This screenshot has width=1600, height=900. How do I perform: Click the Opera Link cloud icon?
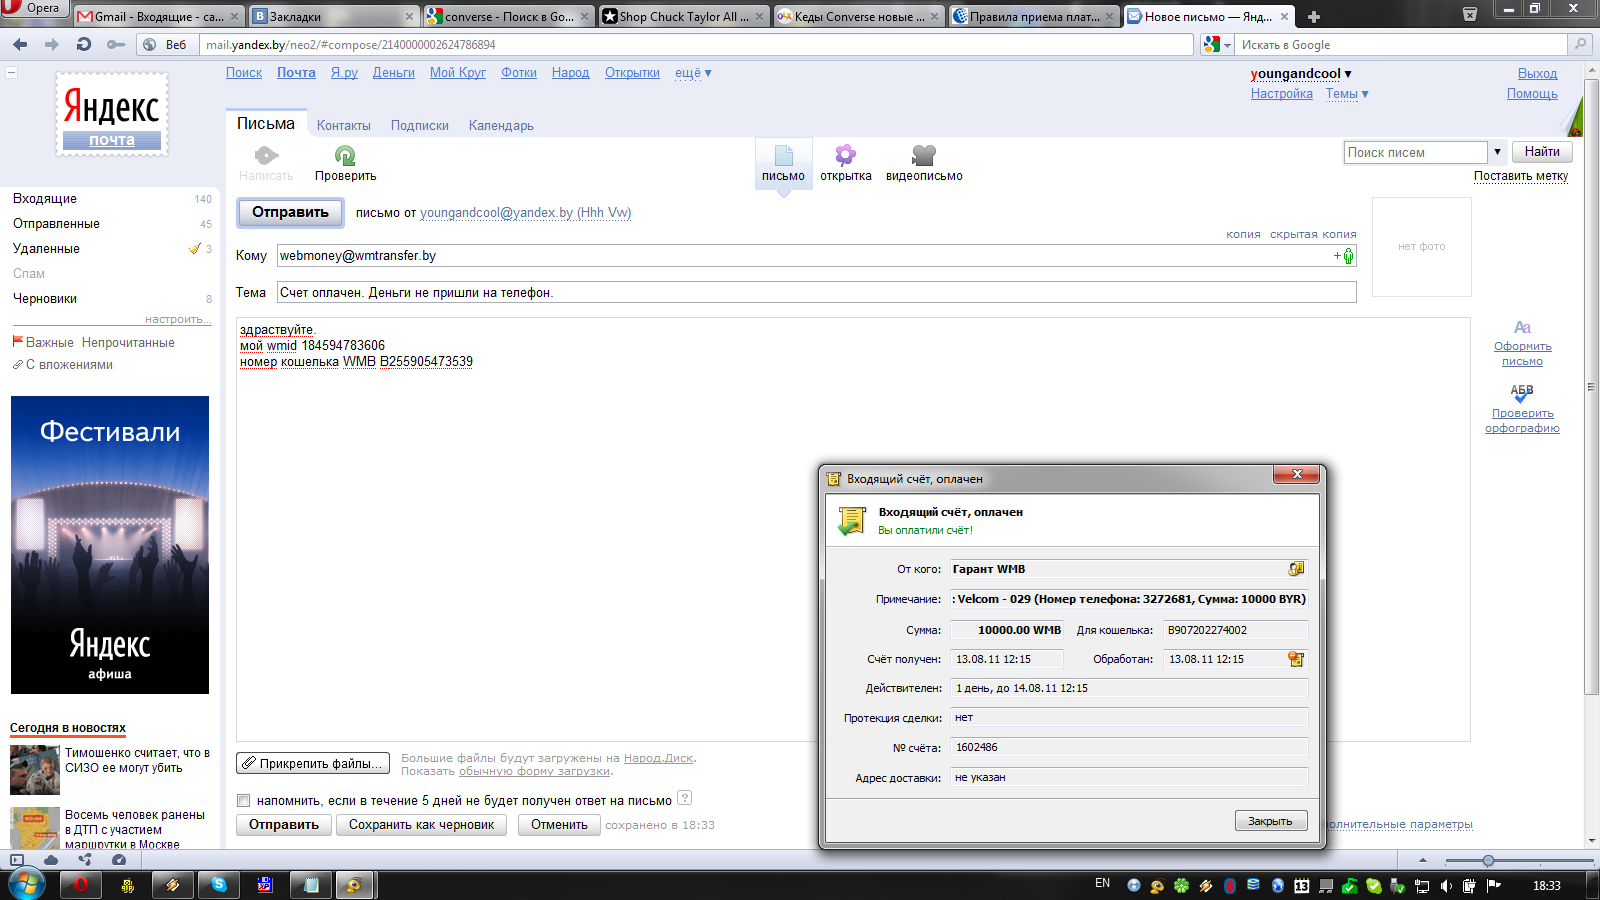click(x=51, y=860)
